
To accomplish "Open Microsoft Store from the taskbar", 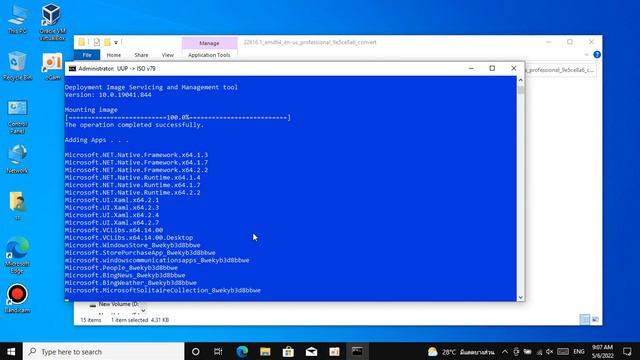I will click(x=288, y=351).
